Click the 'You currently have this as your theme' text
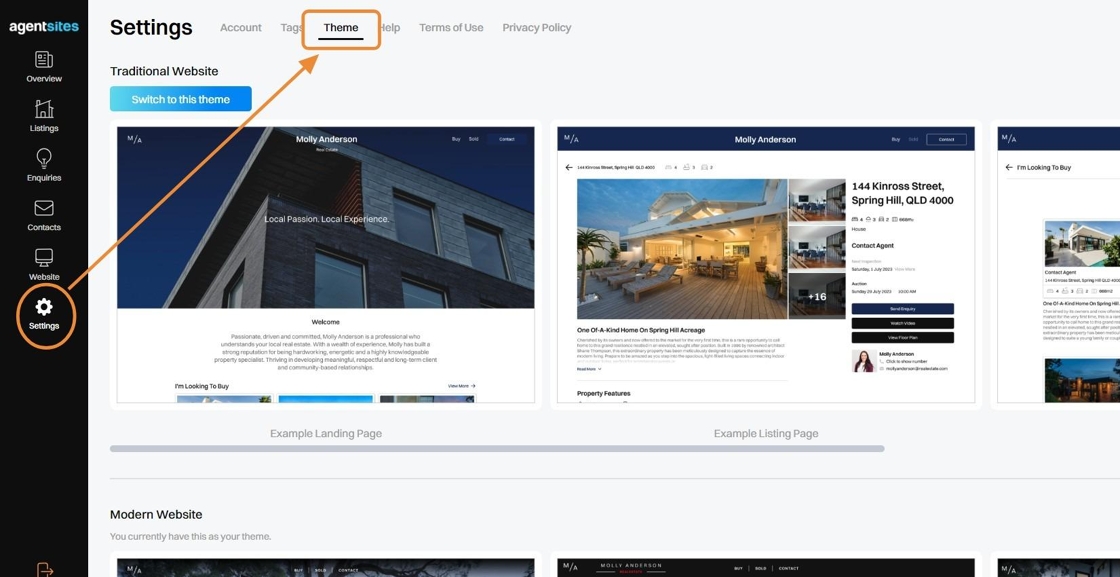This screenshot has width=1120, height=577. coord(191,536)
